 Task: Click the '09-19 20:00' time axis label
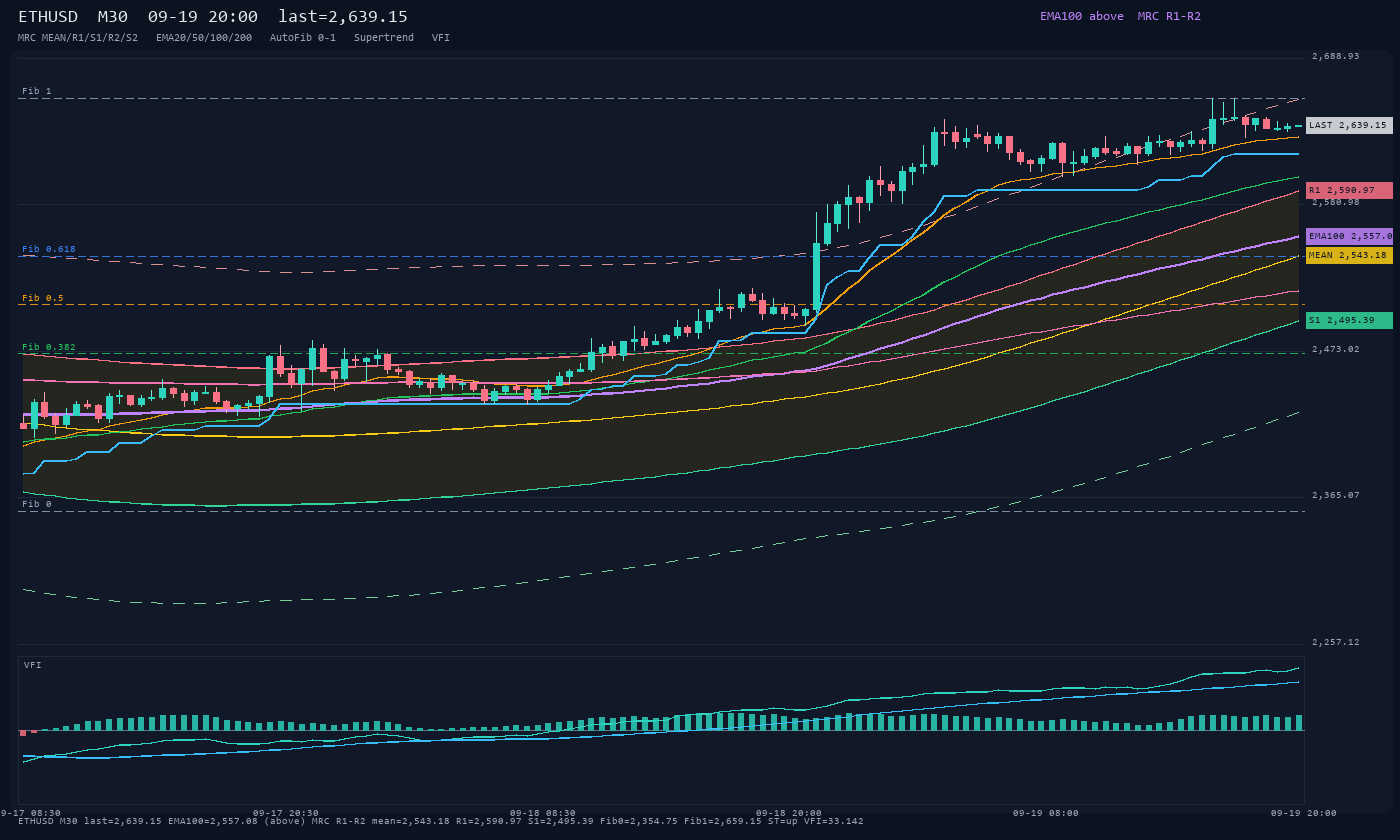1304,813
